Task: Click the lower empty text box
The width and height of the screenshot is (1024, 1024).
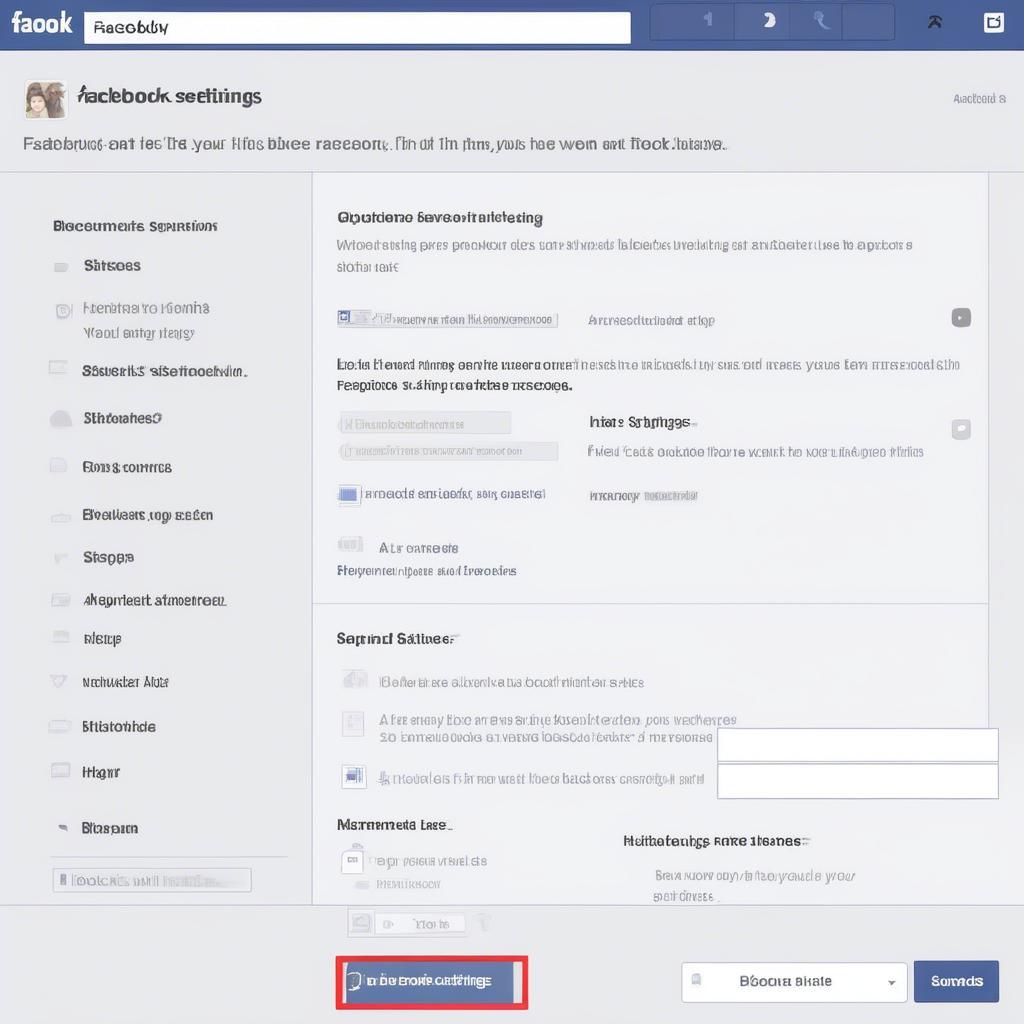Action: pyautogui.click(x=857, y=781)
